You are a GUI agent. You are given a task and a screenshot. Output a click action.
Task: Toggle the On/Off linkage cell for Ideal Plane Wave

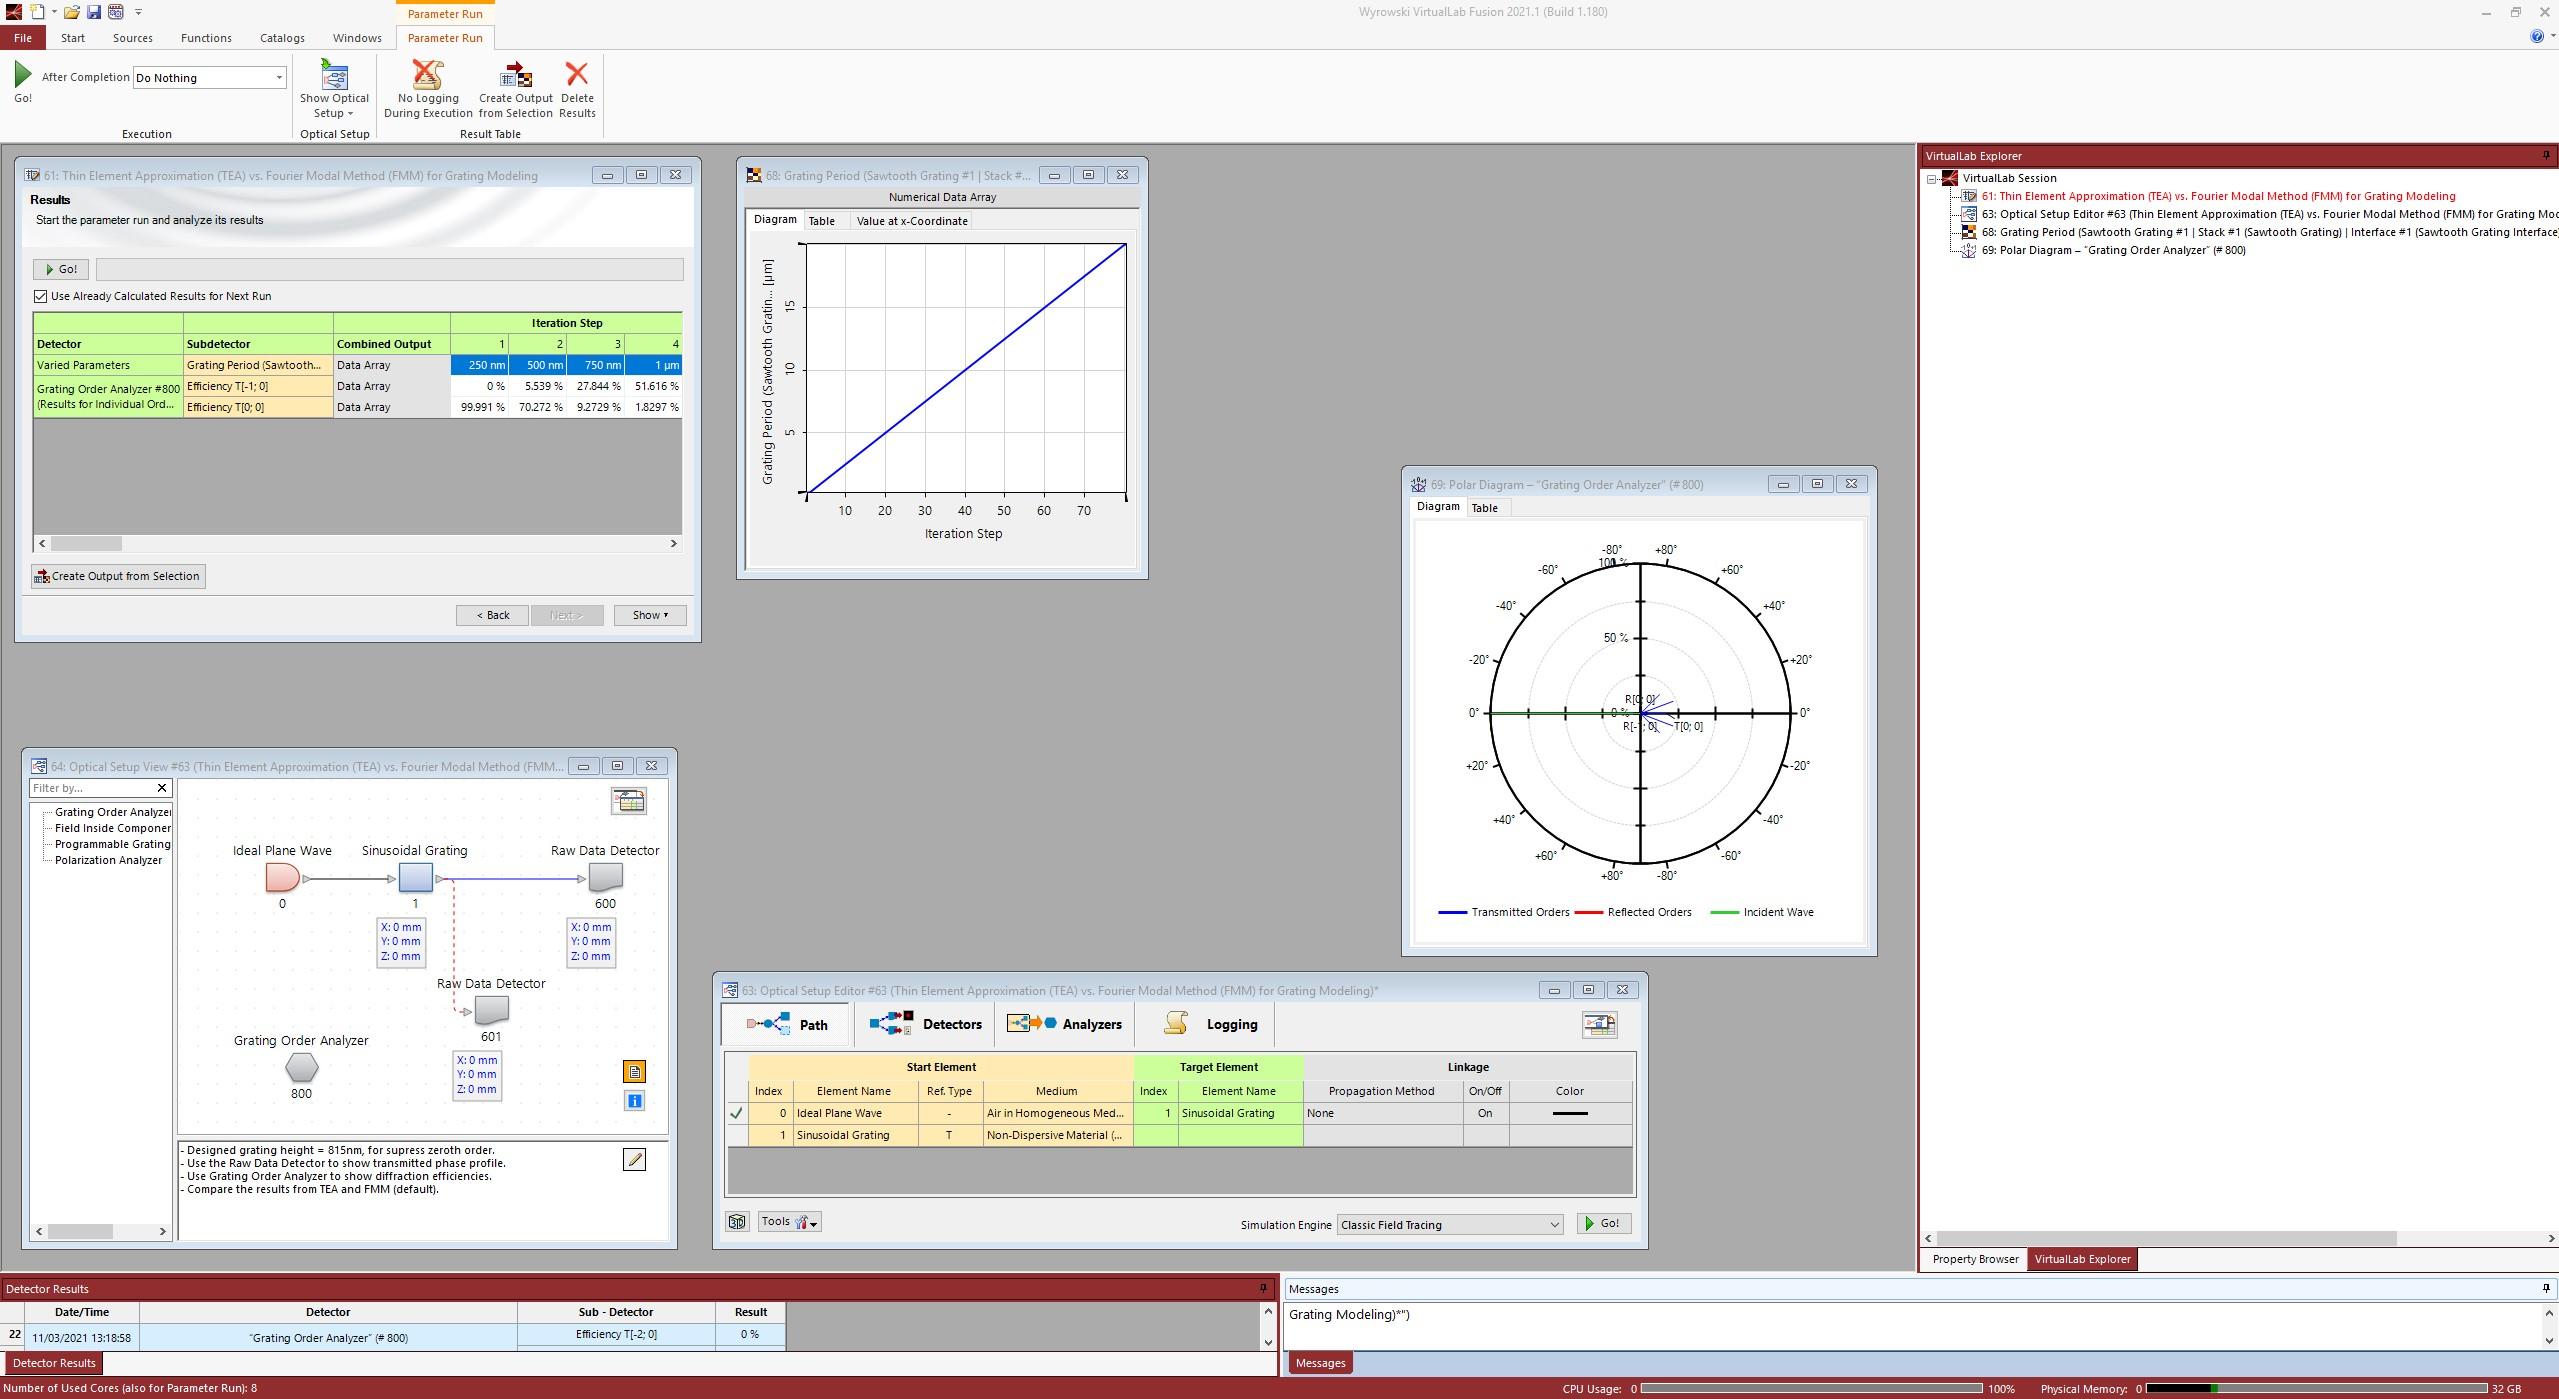coord(1485,1113)
